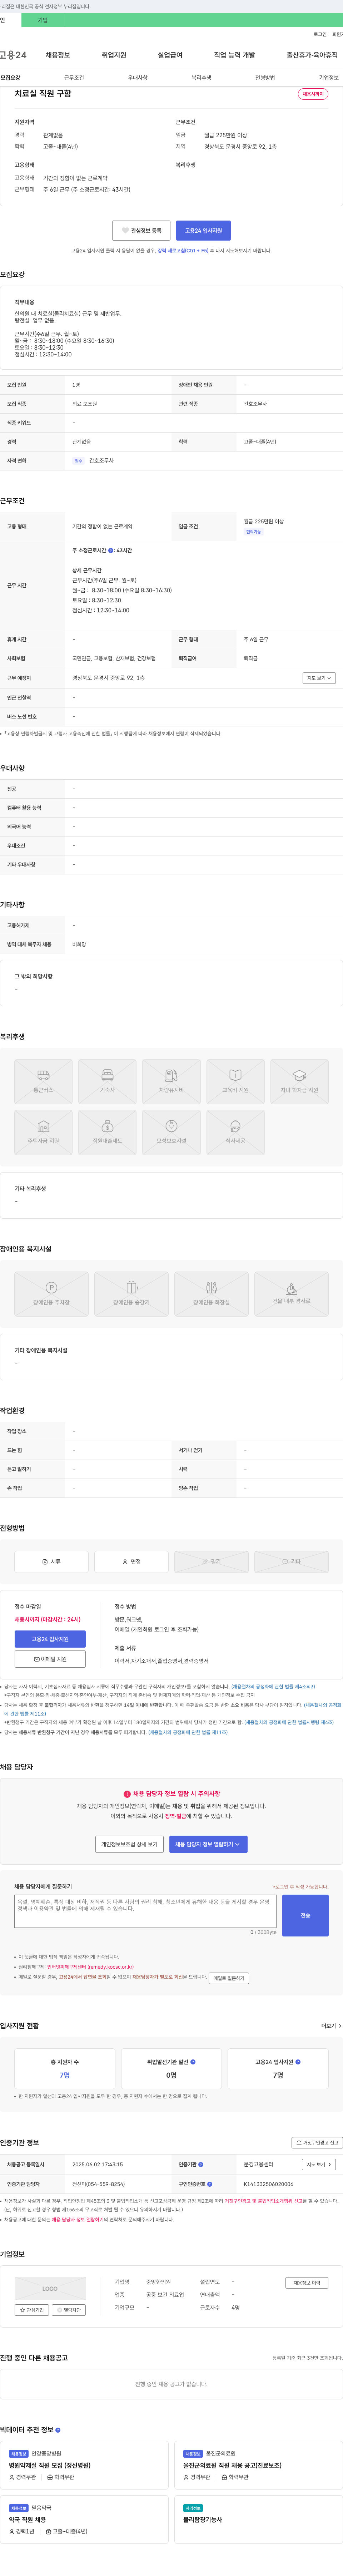Open 개인정보보호법 상세 보기
The height and width of the screenshot is (2576, 343).
(129, 1844)
